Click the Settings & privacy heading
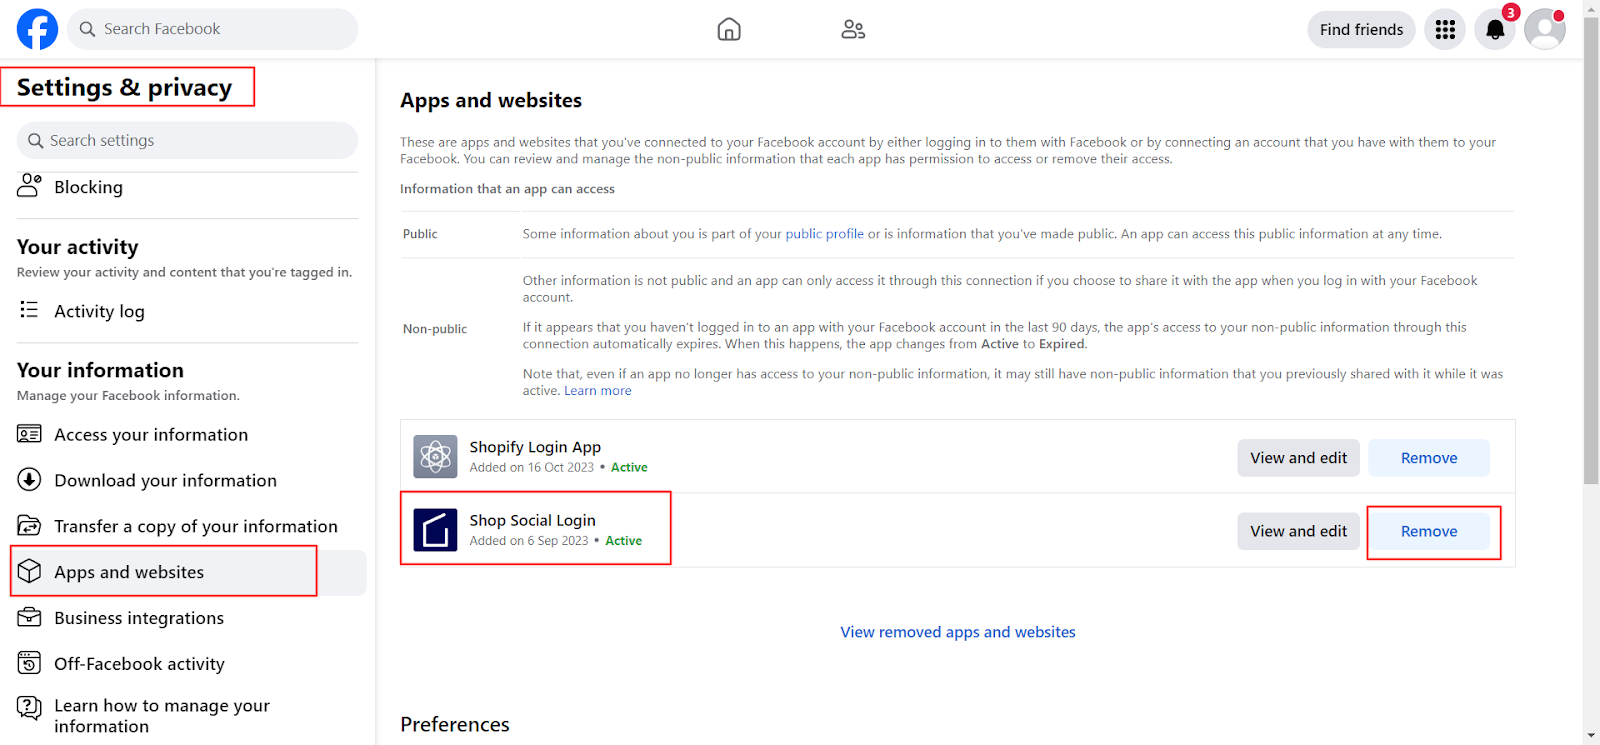Viewport: 1600px width, 745px height. (124, 88)
